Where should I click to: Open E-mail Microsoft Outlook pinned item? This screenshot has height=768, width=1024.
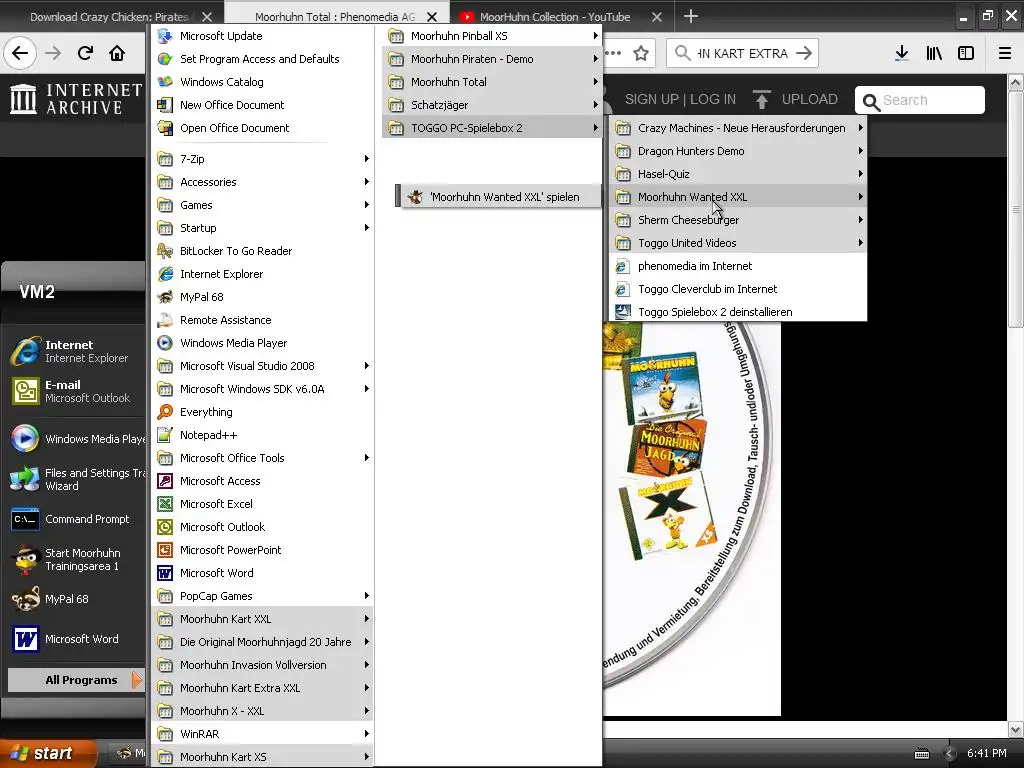coord(75,391)
